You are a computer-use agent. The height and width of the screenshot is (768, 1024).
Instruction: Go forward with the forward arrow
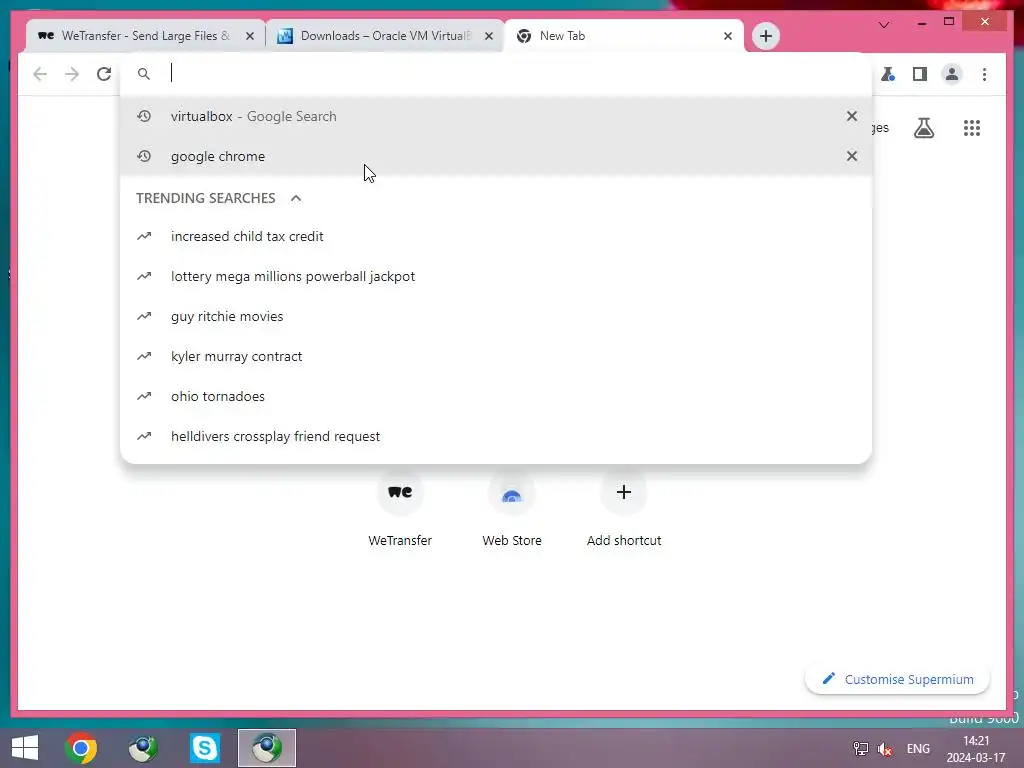pyautogui.click(x=72, y=74)
